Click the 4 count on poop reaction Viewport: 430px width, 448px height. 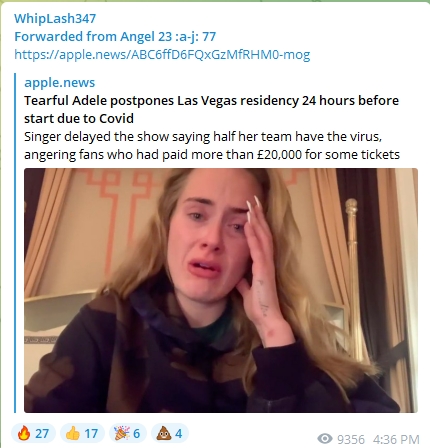tap(179, 434)
